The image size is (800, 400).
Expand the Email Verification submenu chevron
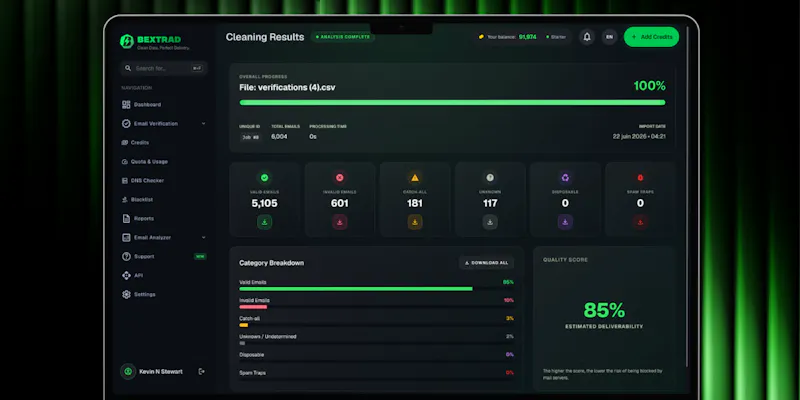click(204, 123)
